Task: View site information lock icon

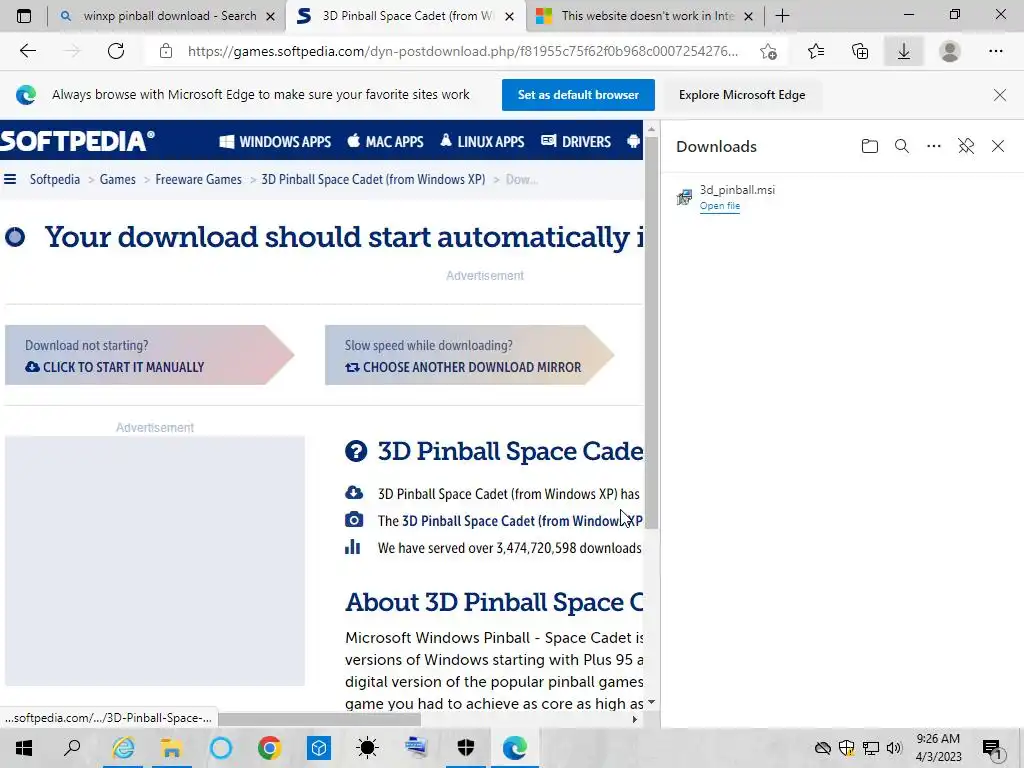Action: point(166,51)
